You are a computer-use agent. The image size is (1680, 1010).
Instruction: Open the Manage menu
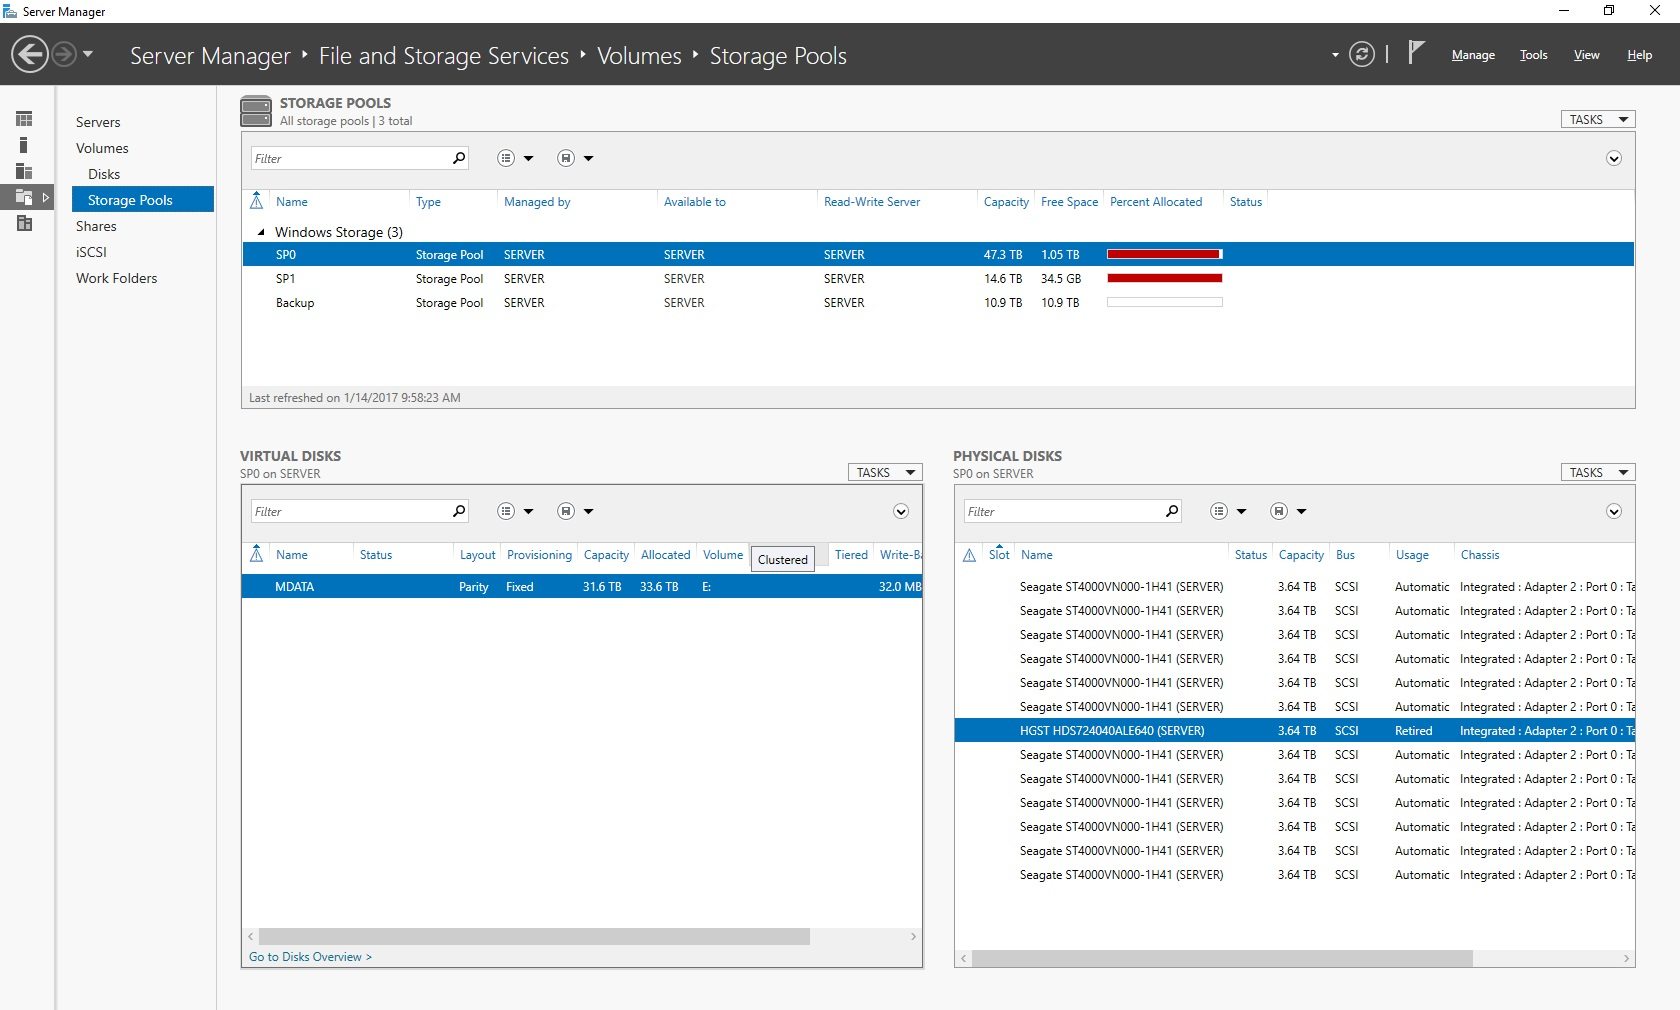click(x=1472, y=55)
